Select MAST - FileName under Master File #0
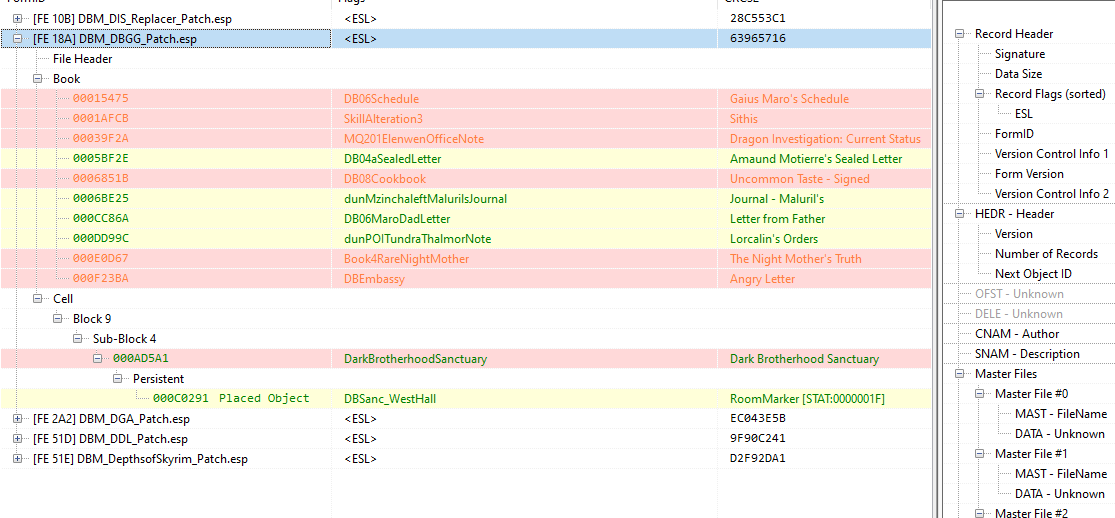 [1060, 413]
